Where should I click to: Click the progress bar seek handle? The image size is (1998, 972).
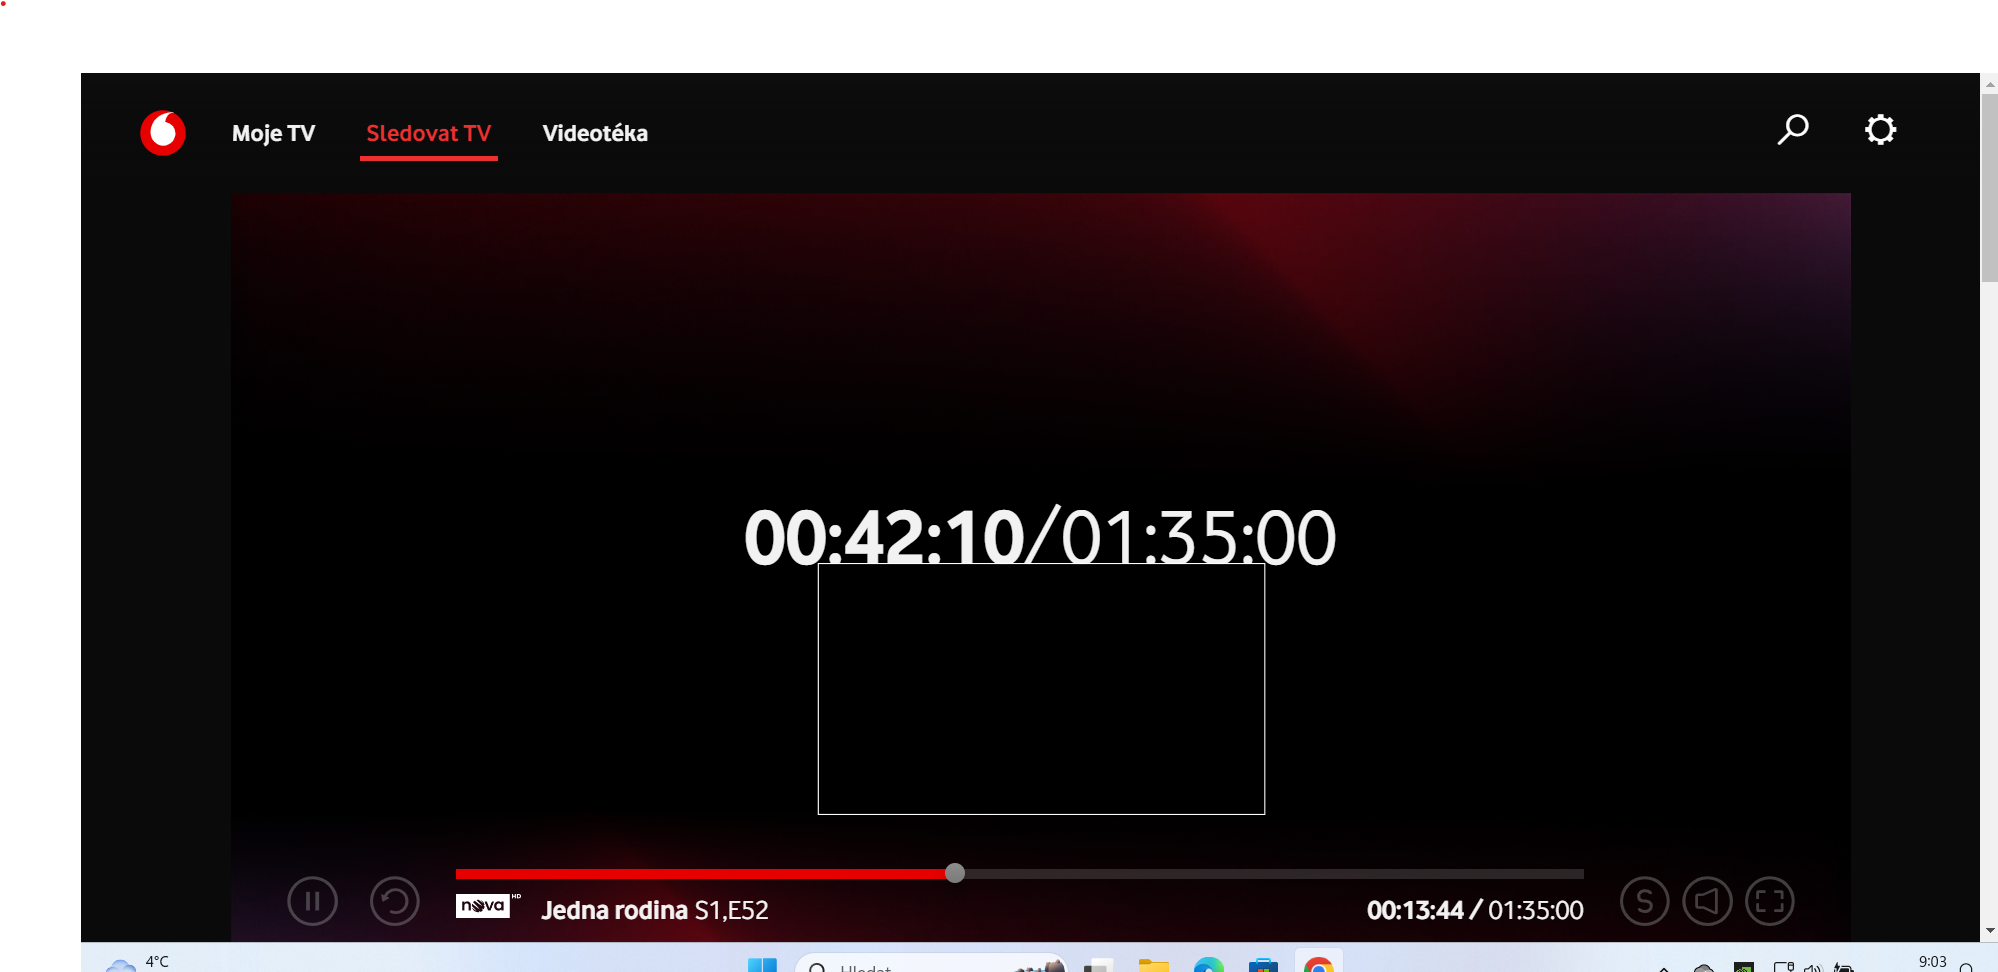pyautogui.click(x=955, y=873)
